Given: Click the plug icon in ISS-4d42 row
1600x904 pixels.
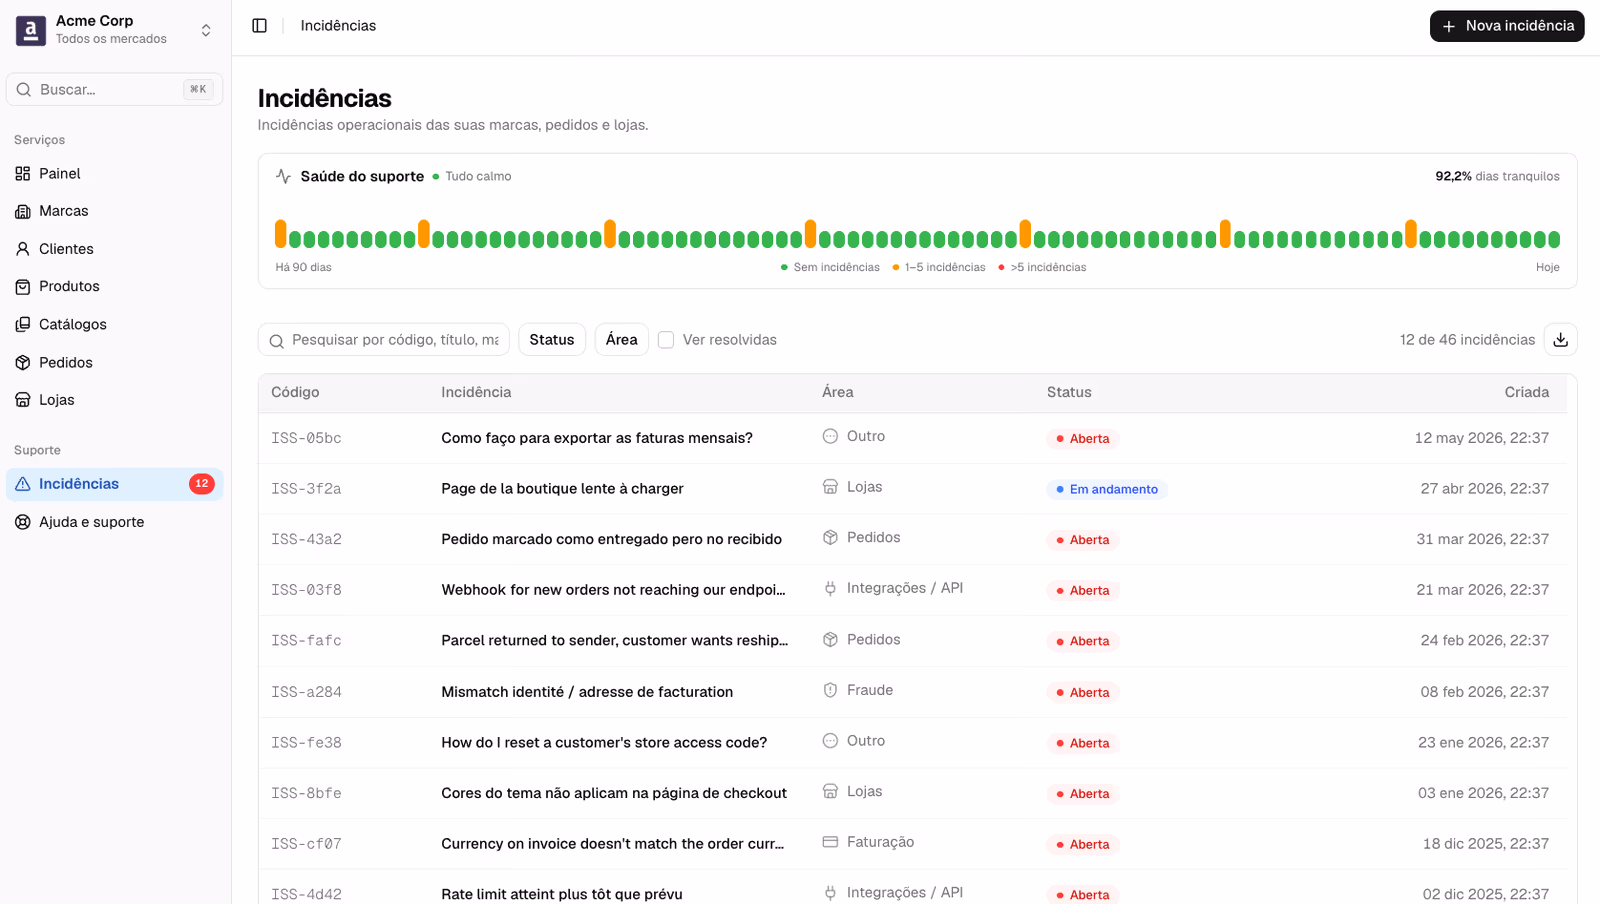Looking at the screenshot, I should point(830,893).
